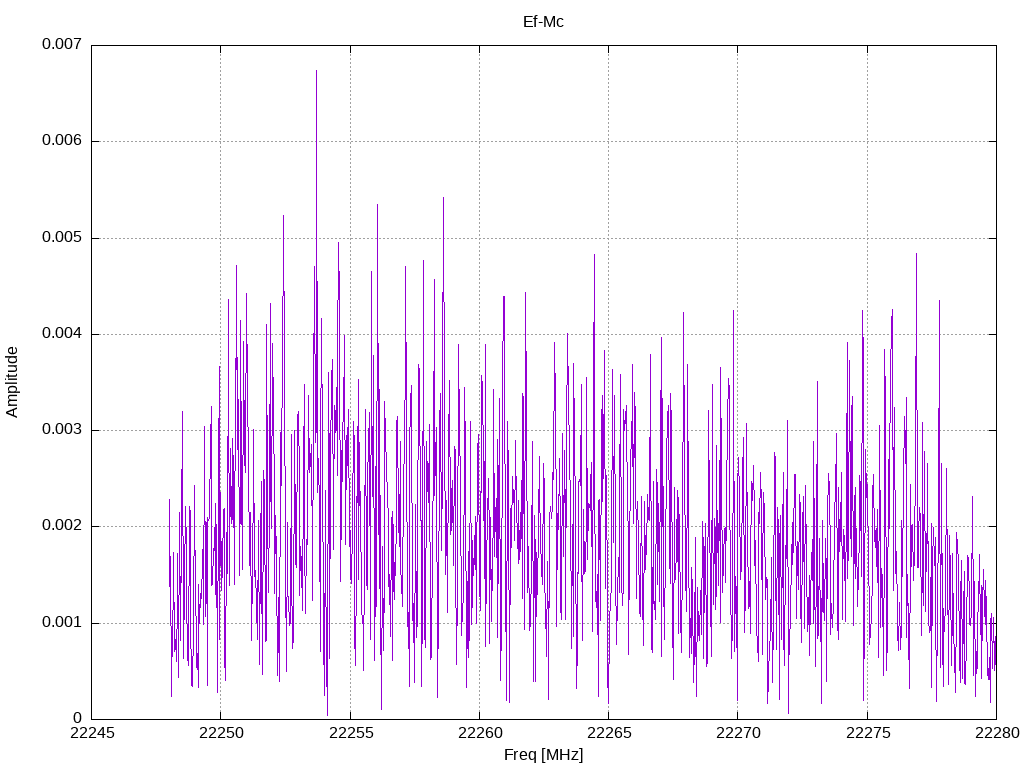This screenshot has width=1024, height=768.
Task: Click the x-axis tick label 22255
Action: [x=351, y=733]
